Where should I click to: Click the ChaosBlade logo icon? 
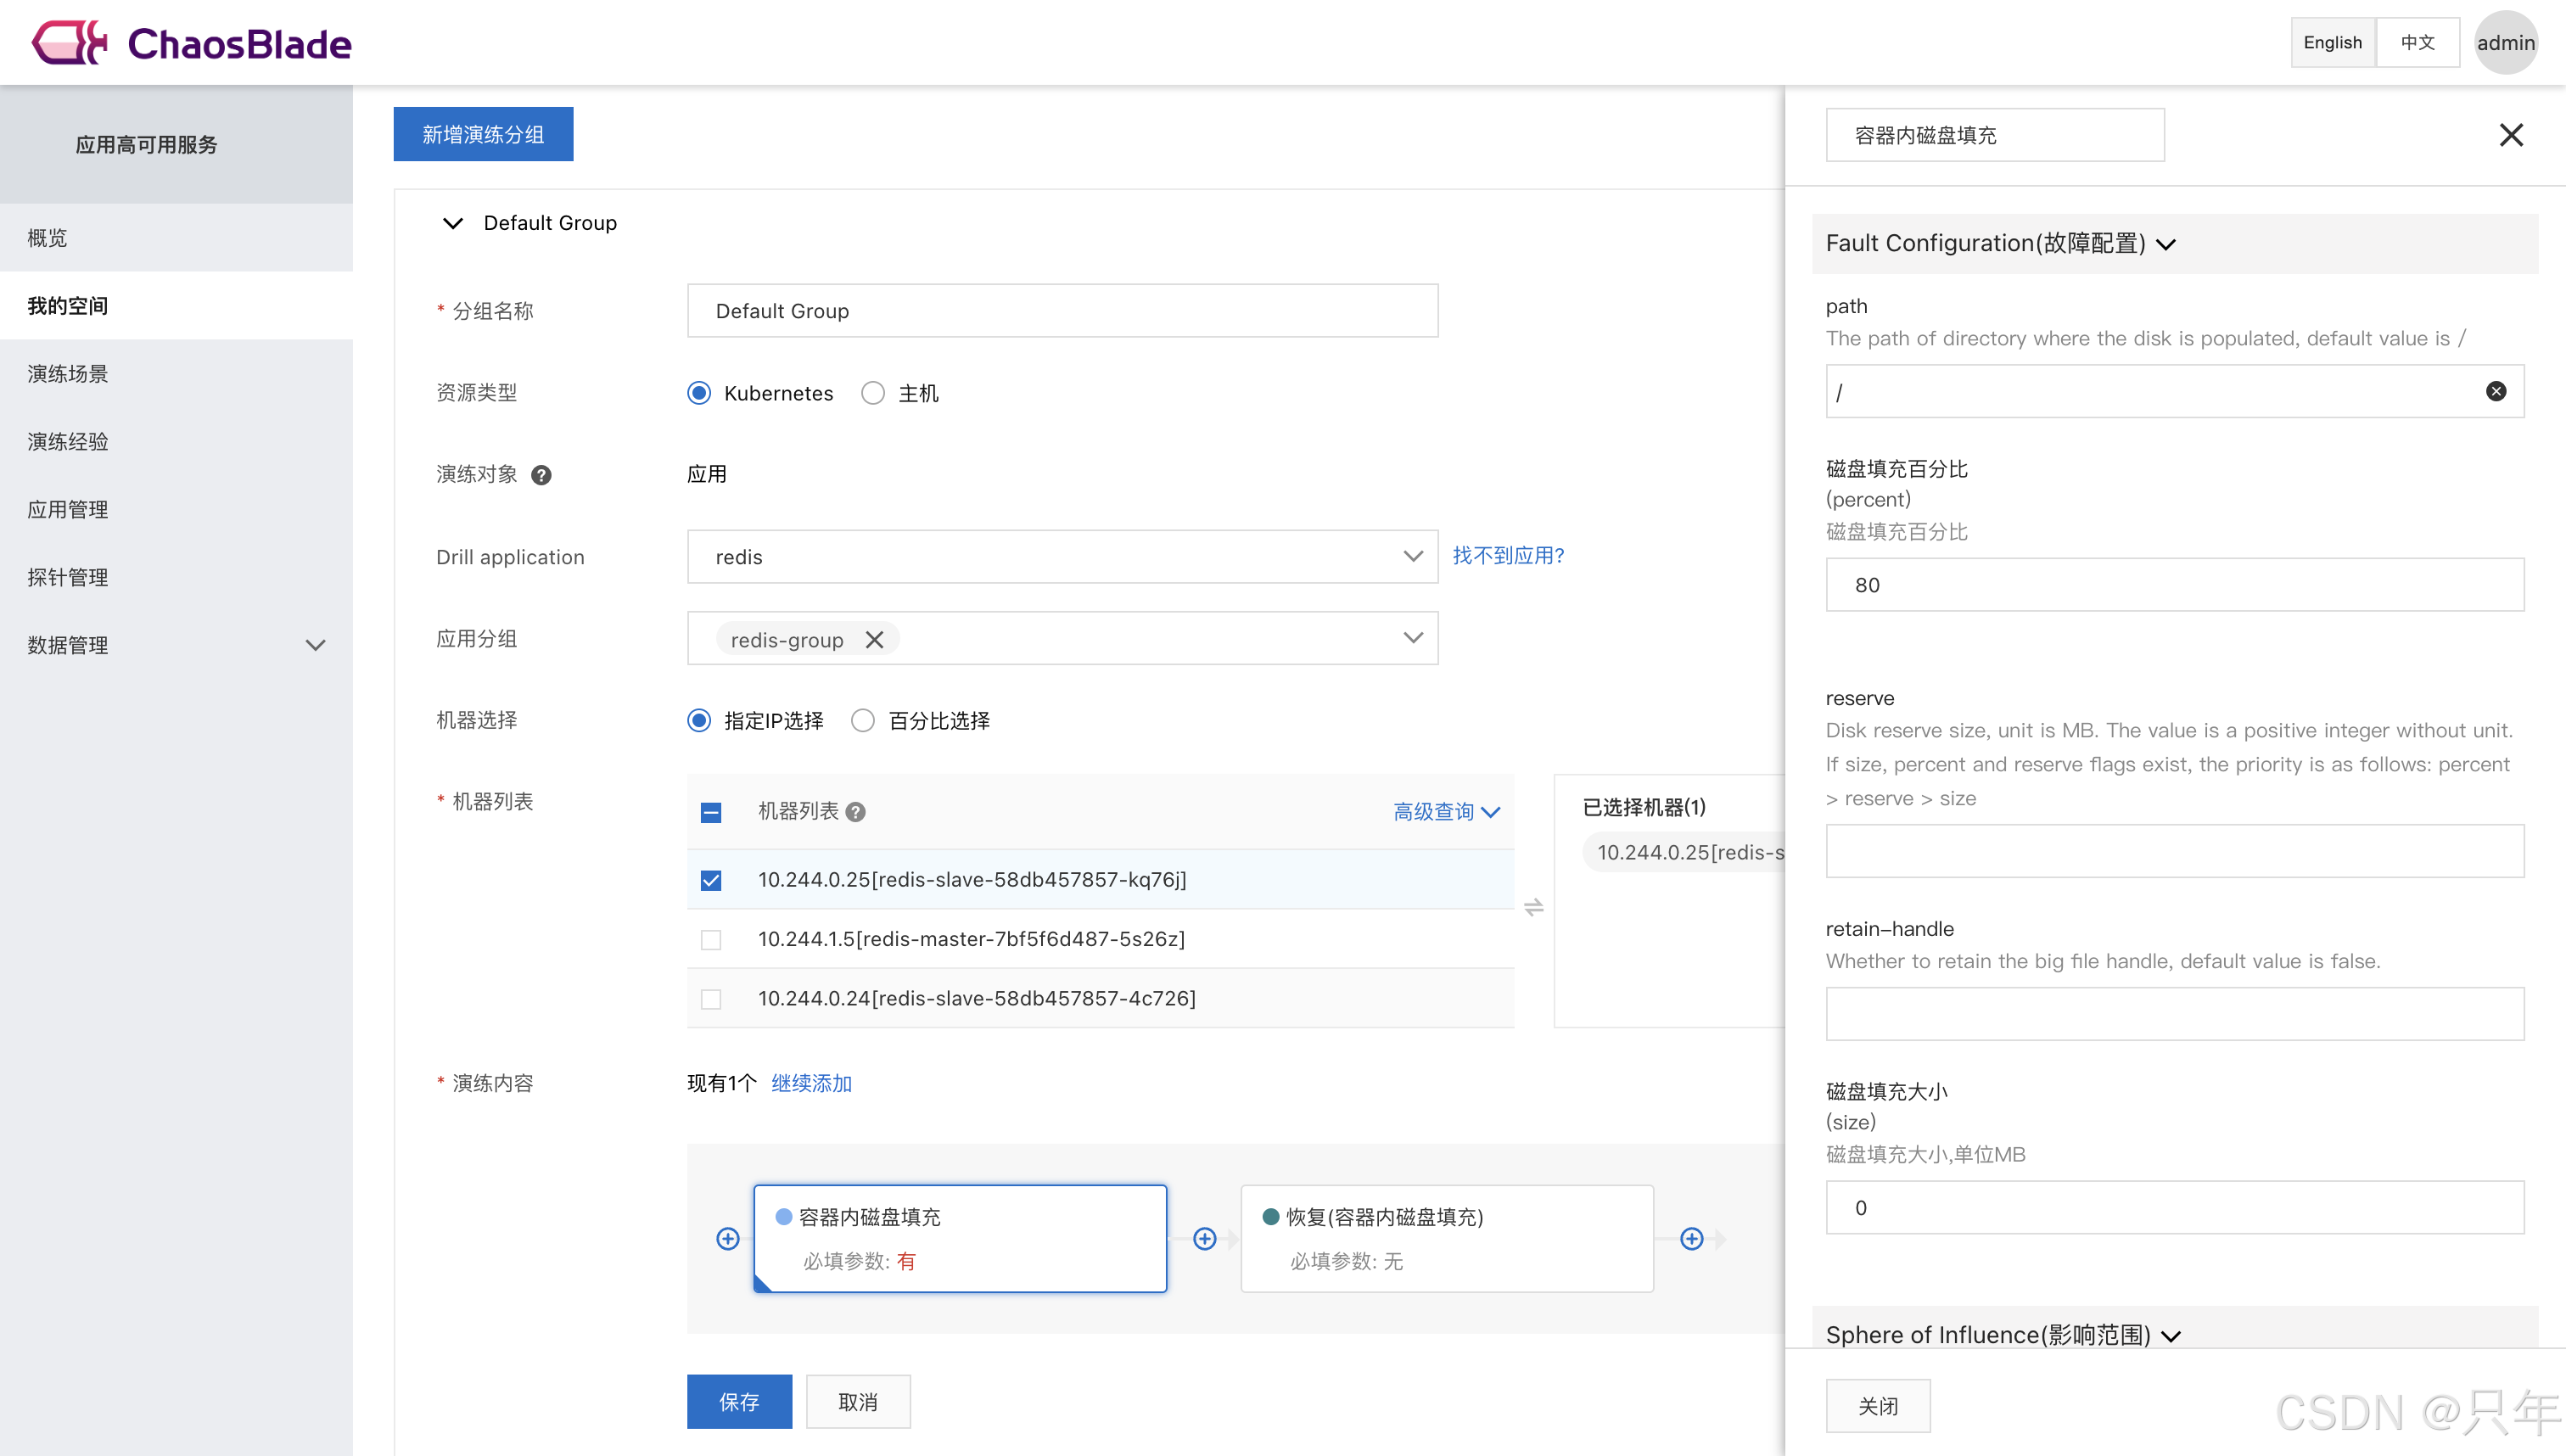[x=70, y=43]
